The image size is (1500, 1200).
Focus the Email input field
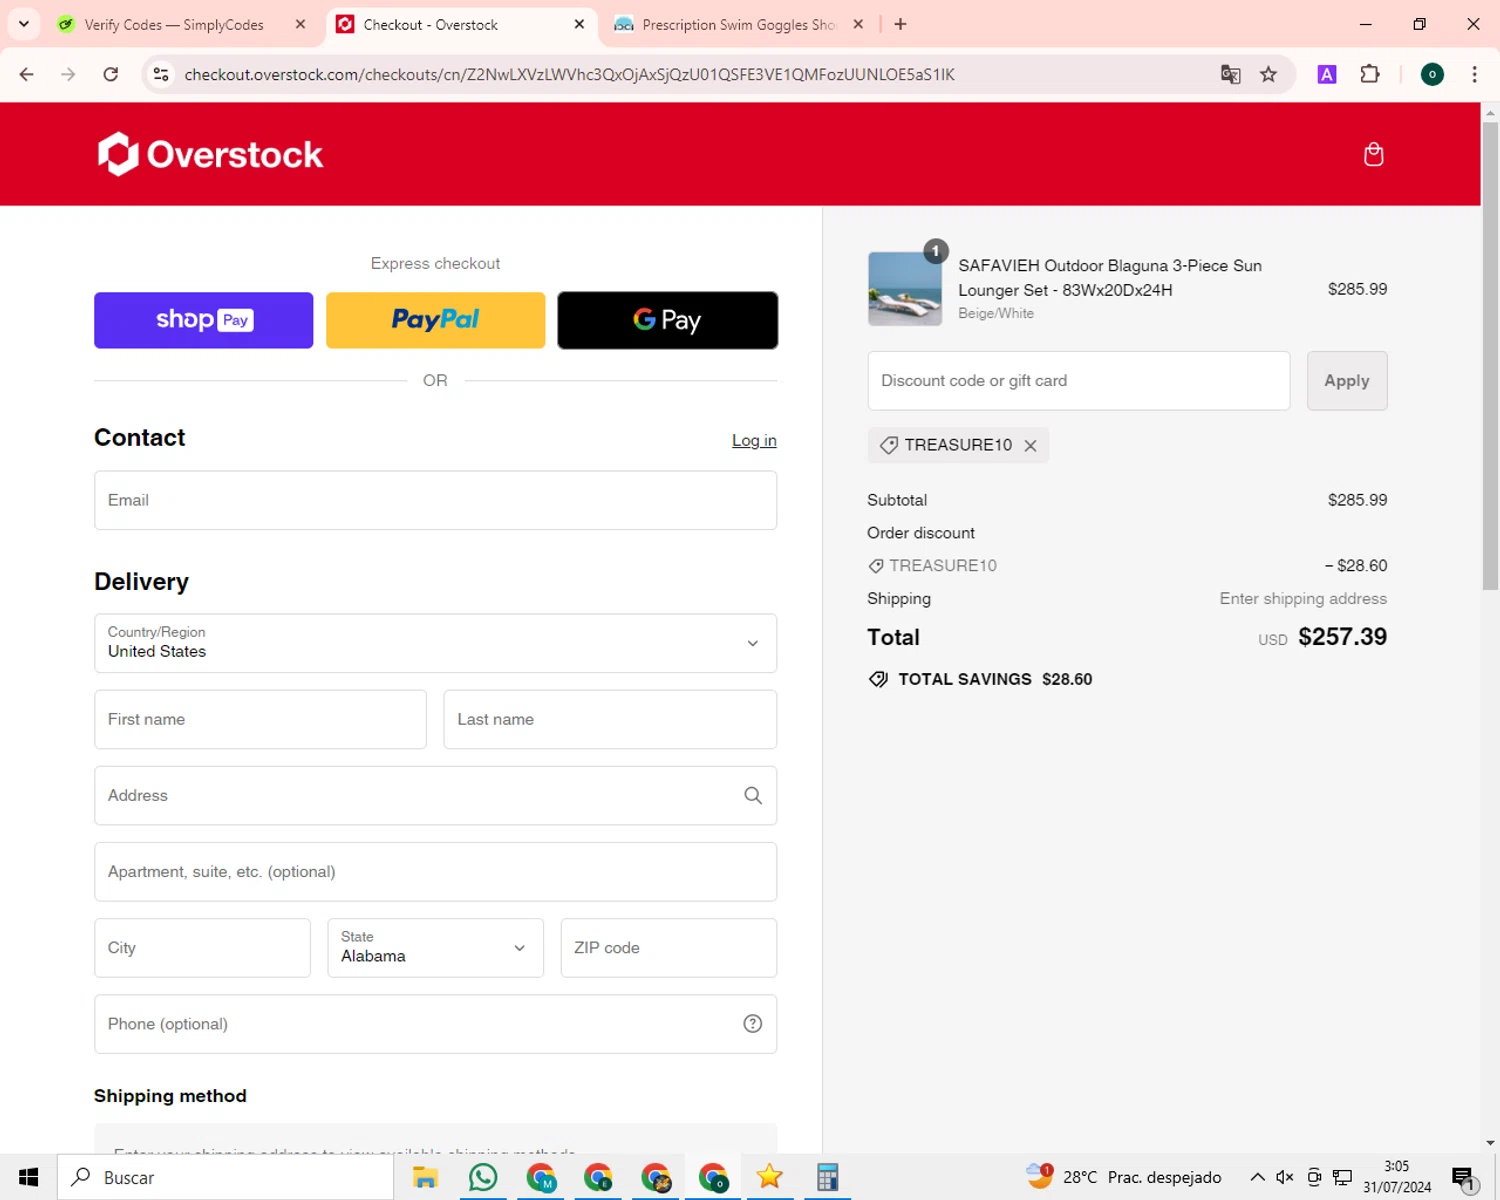(x=435, y=500)
